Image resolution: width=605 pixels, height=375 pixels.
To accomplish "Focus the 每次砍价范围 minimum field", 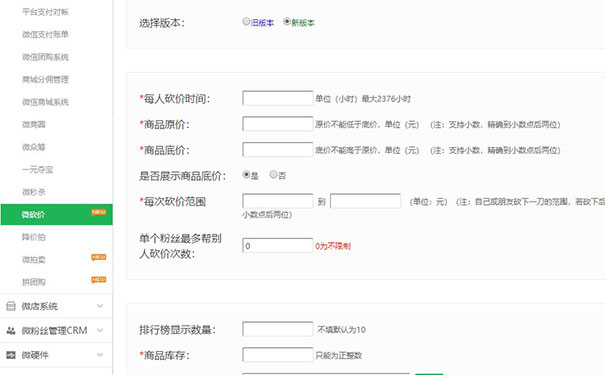I will tap(277, 201).
